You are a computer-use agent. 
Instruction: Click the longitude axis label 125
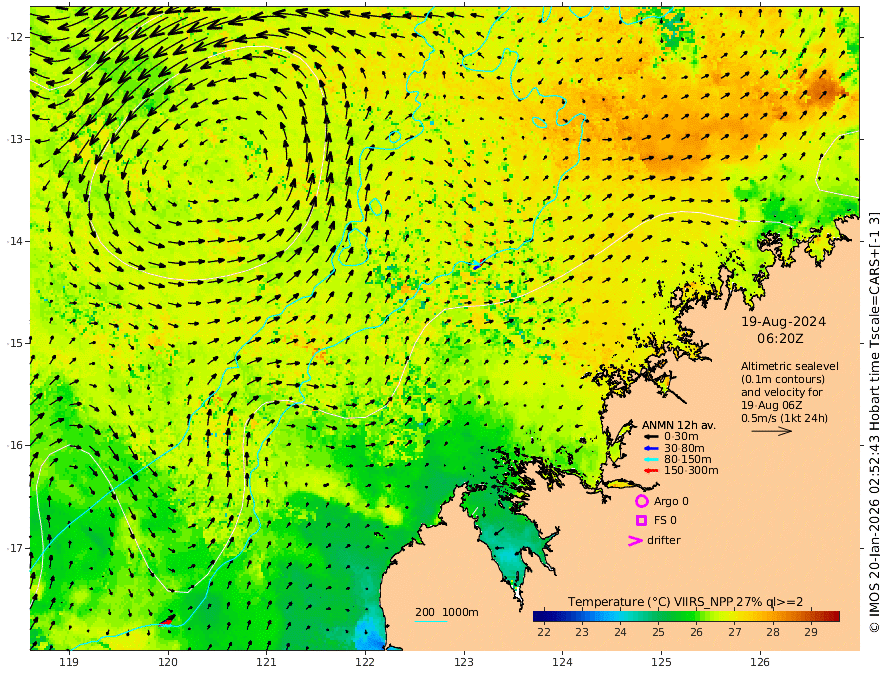[x=662, y=663]
